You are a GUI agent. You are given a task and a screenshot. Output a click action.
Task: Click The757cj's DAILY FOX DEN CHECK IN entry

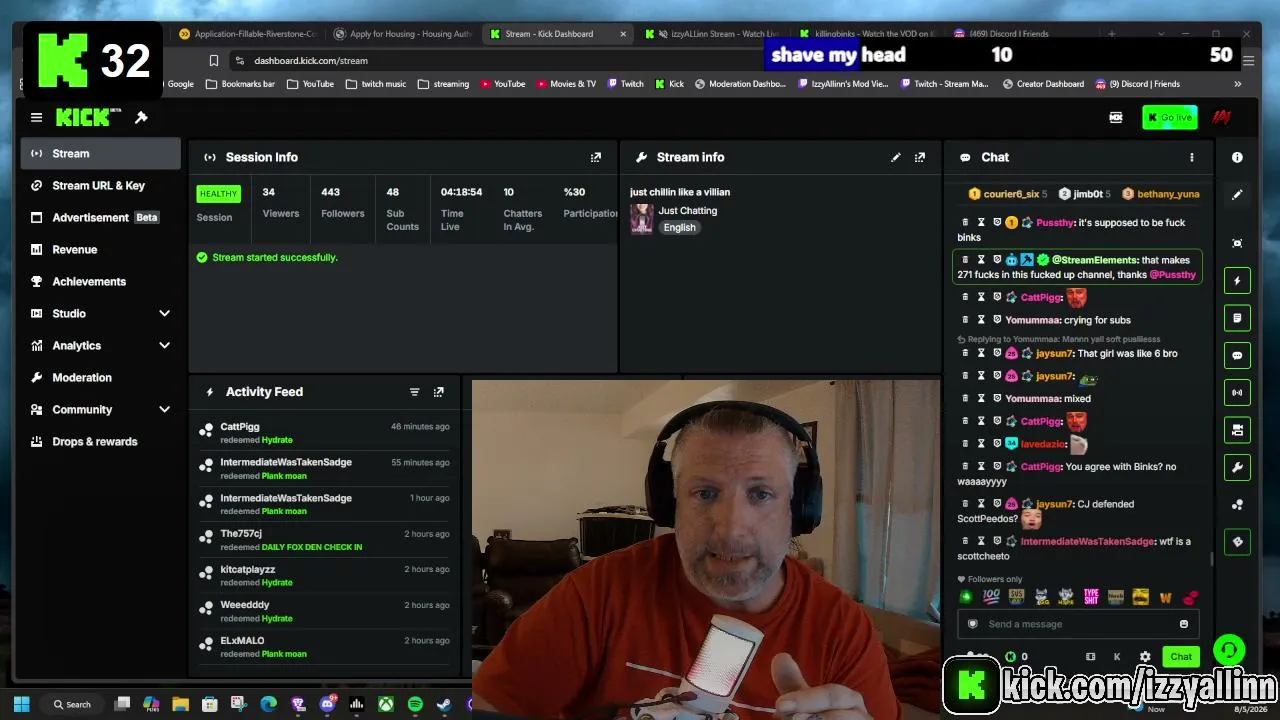pyautogui.click(x=325, y=540)
